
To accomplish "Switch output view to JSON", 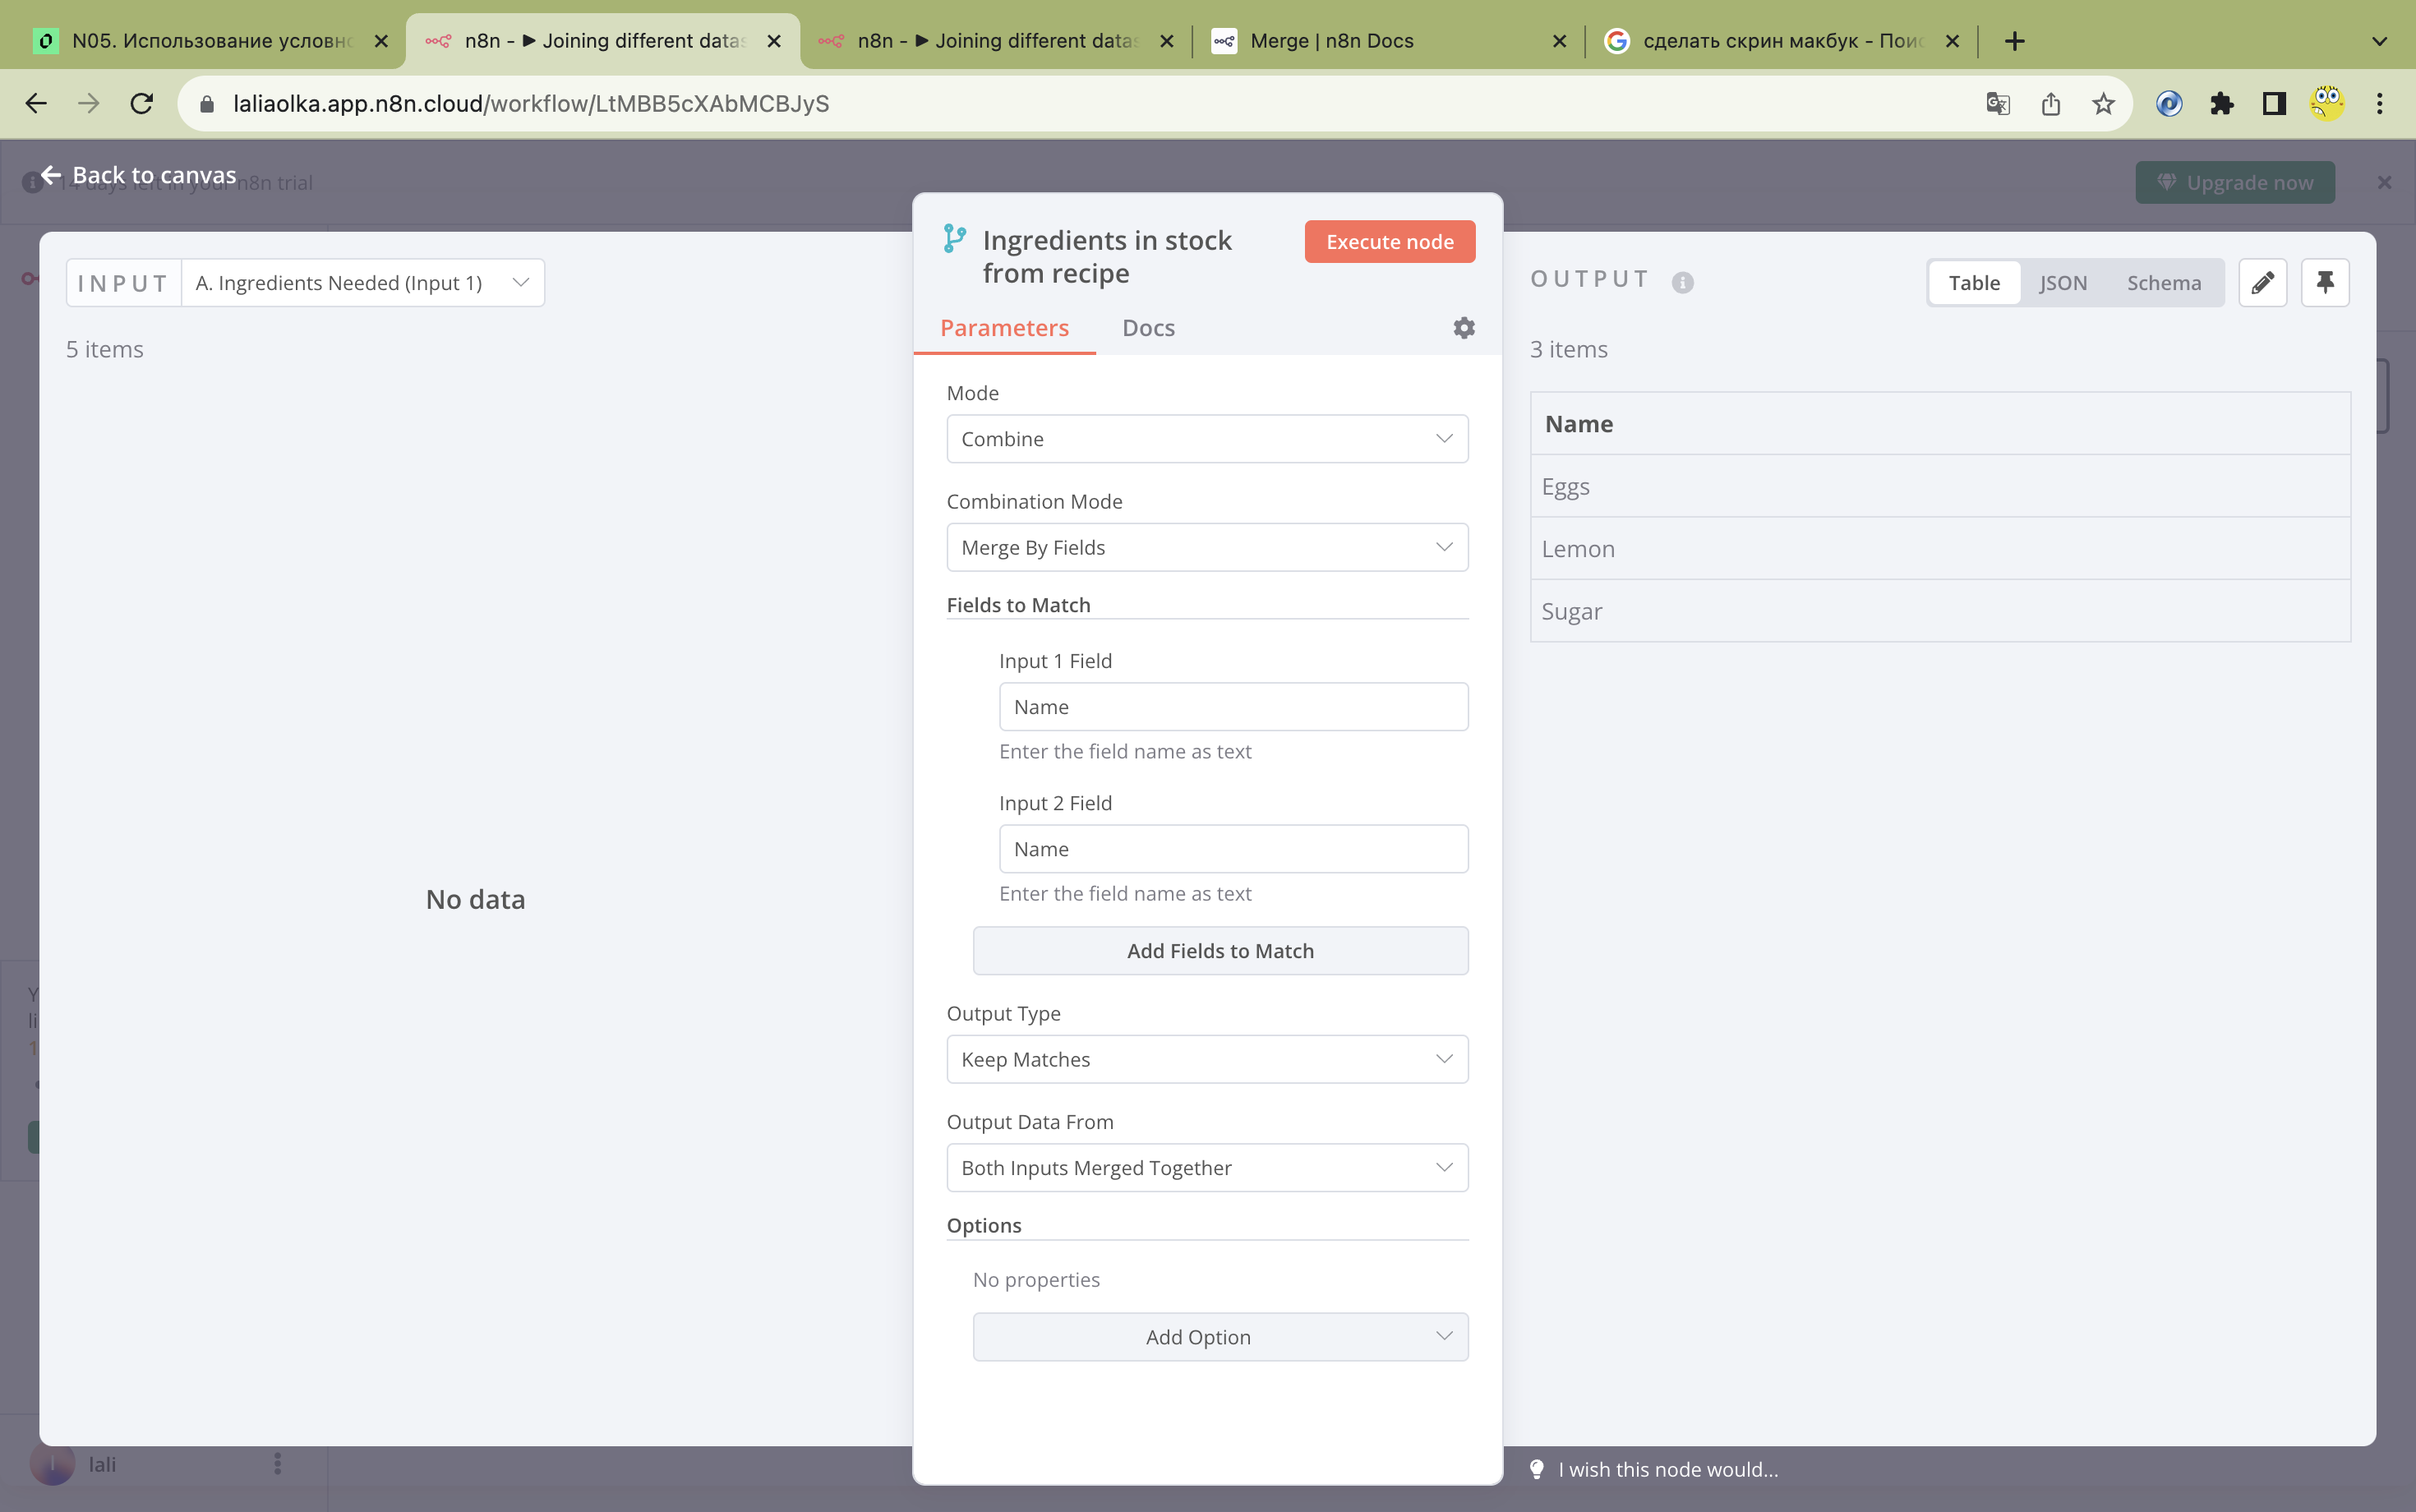I will (2062, 283).
